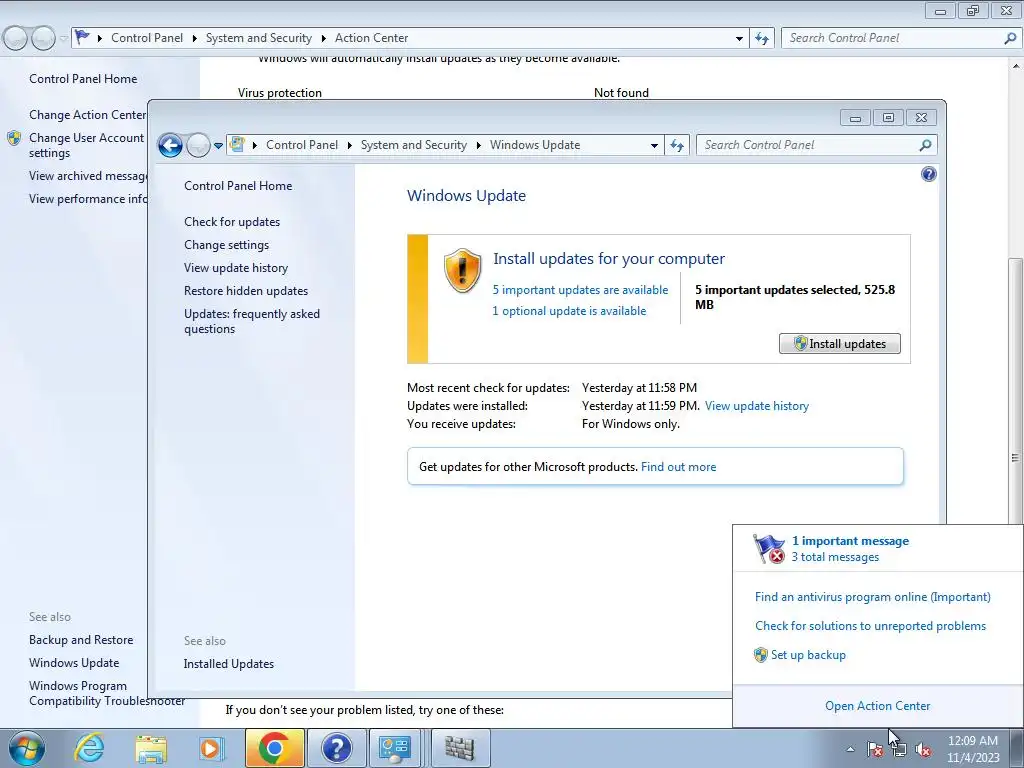Open Windows Firewall brick wall taskbar icon
Viewport: 1024px width, 768px height.
[460, 748]
